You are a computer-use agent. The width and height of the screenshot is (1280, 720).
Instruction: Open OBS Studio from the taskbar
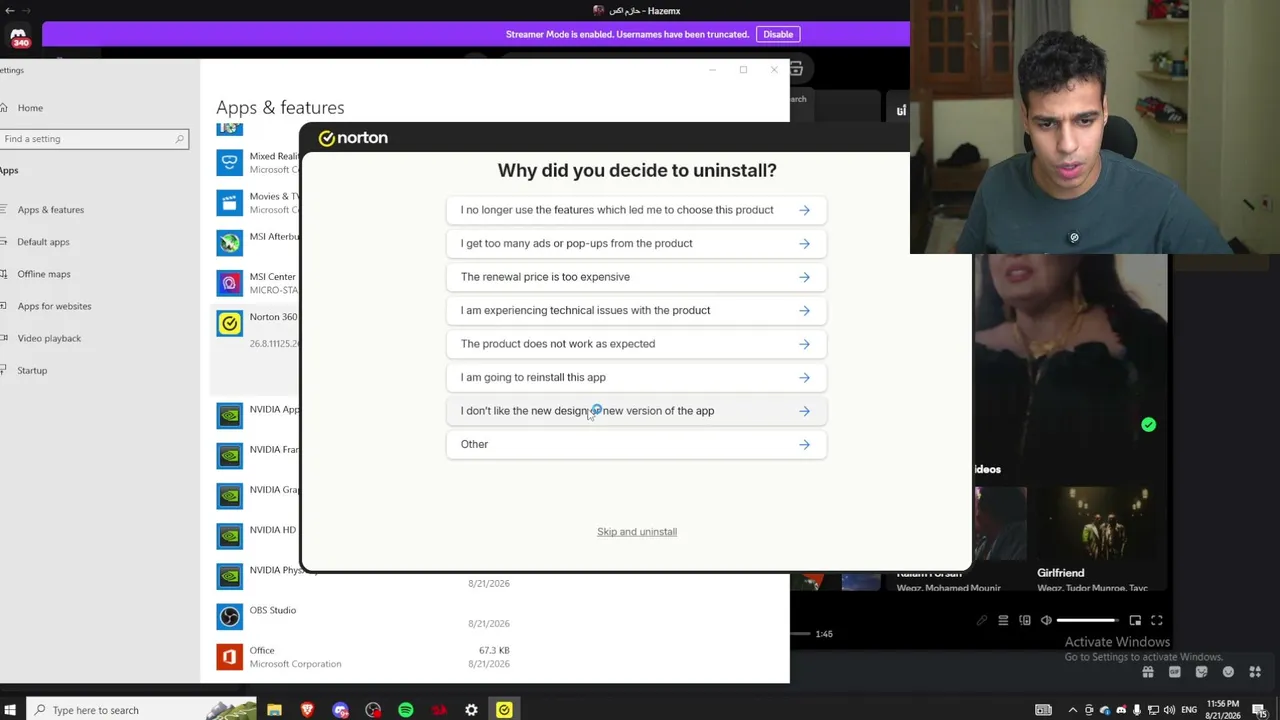373,710
